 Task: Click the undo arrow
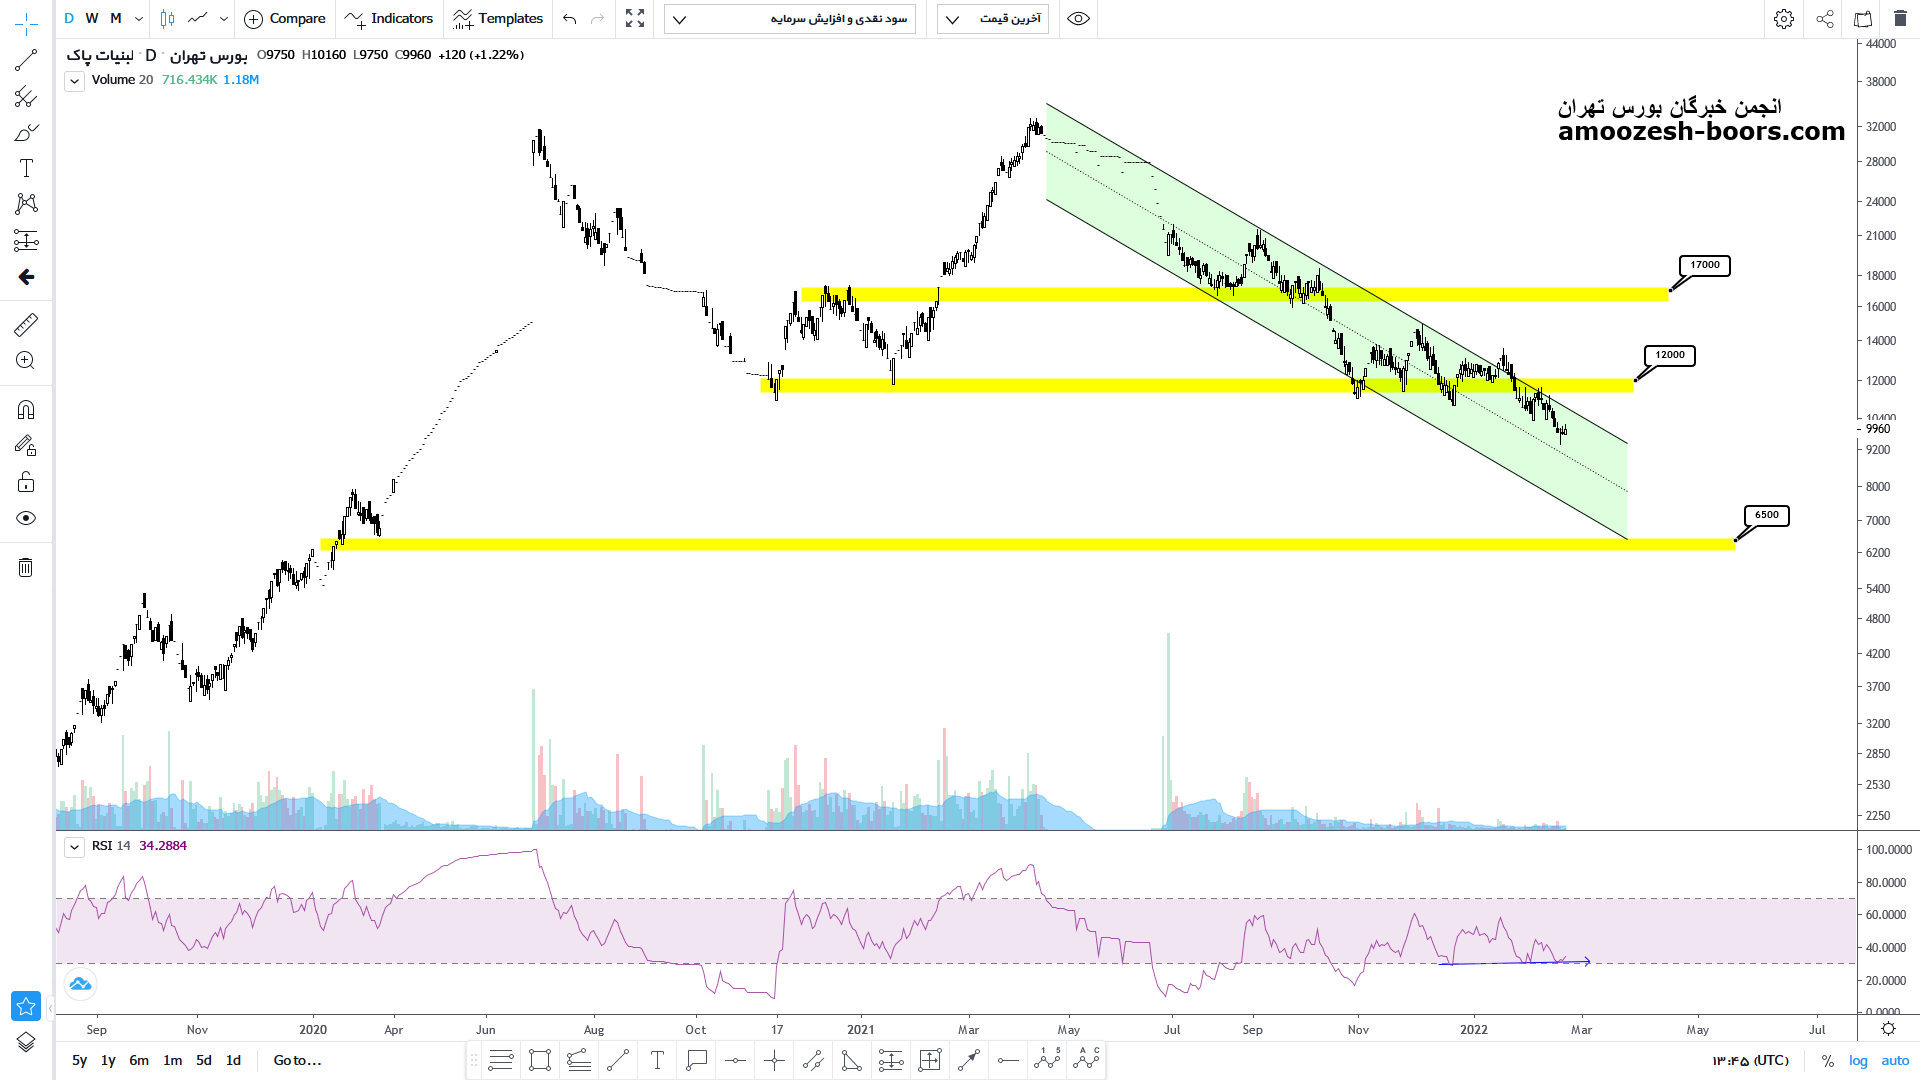pos(570,19)
